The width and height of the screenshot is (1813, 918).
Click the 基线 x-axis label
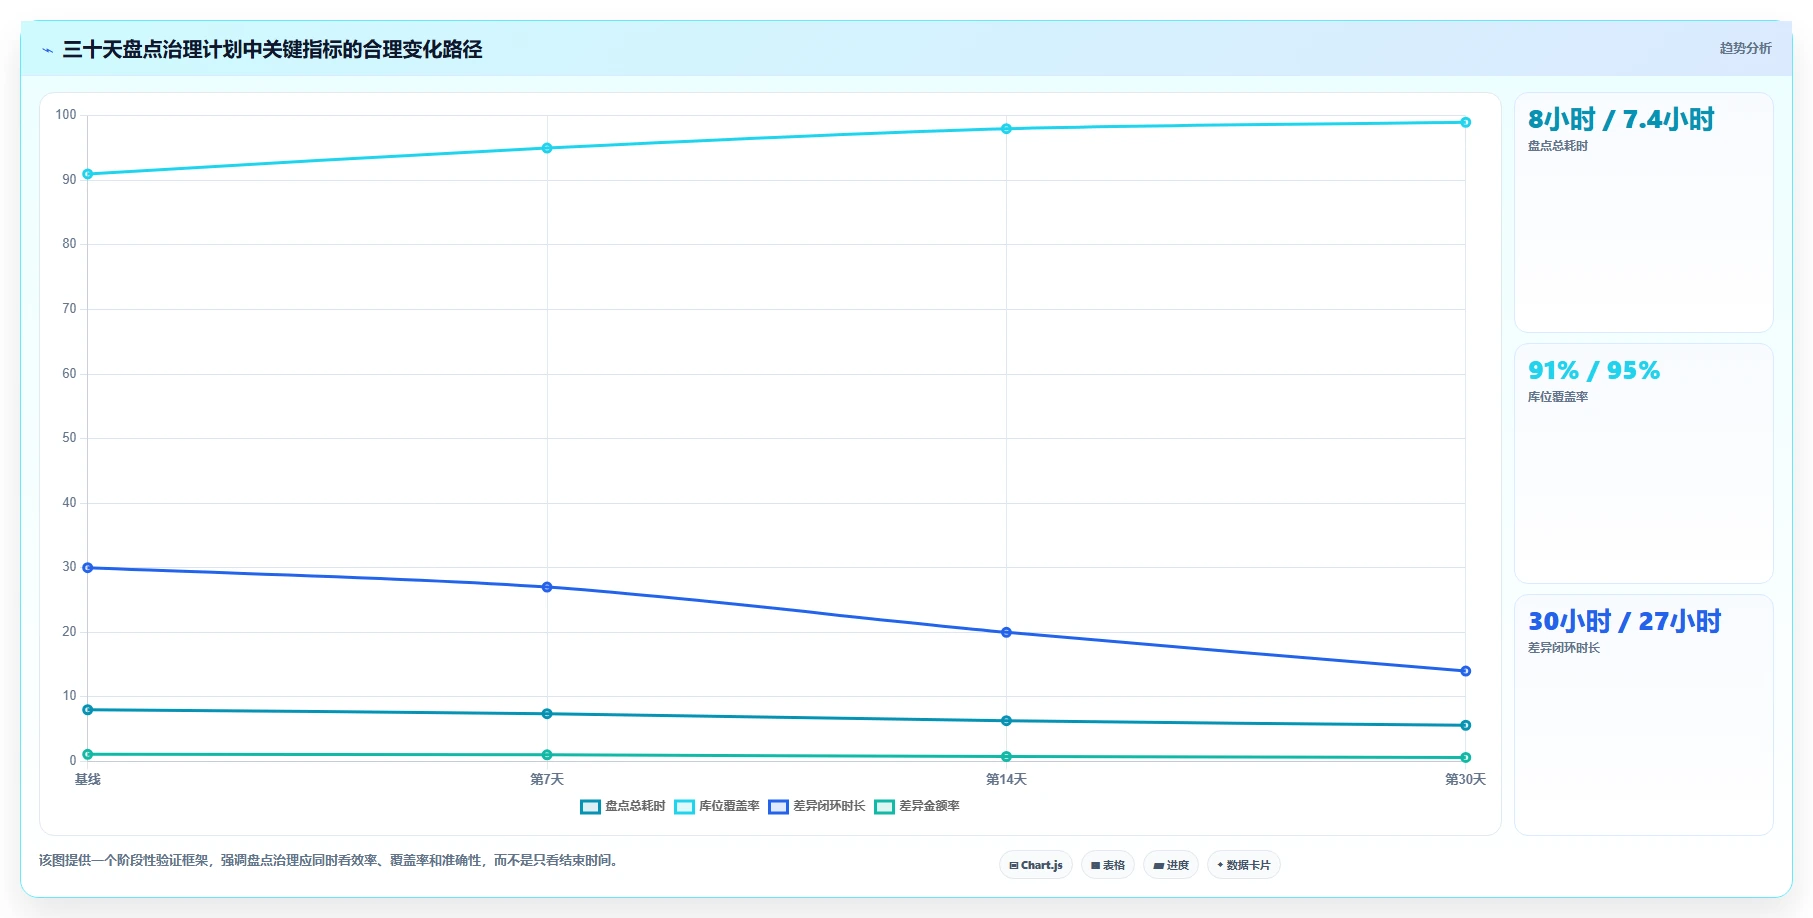click(88, 779)
